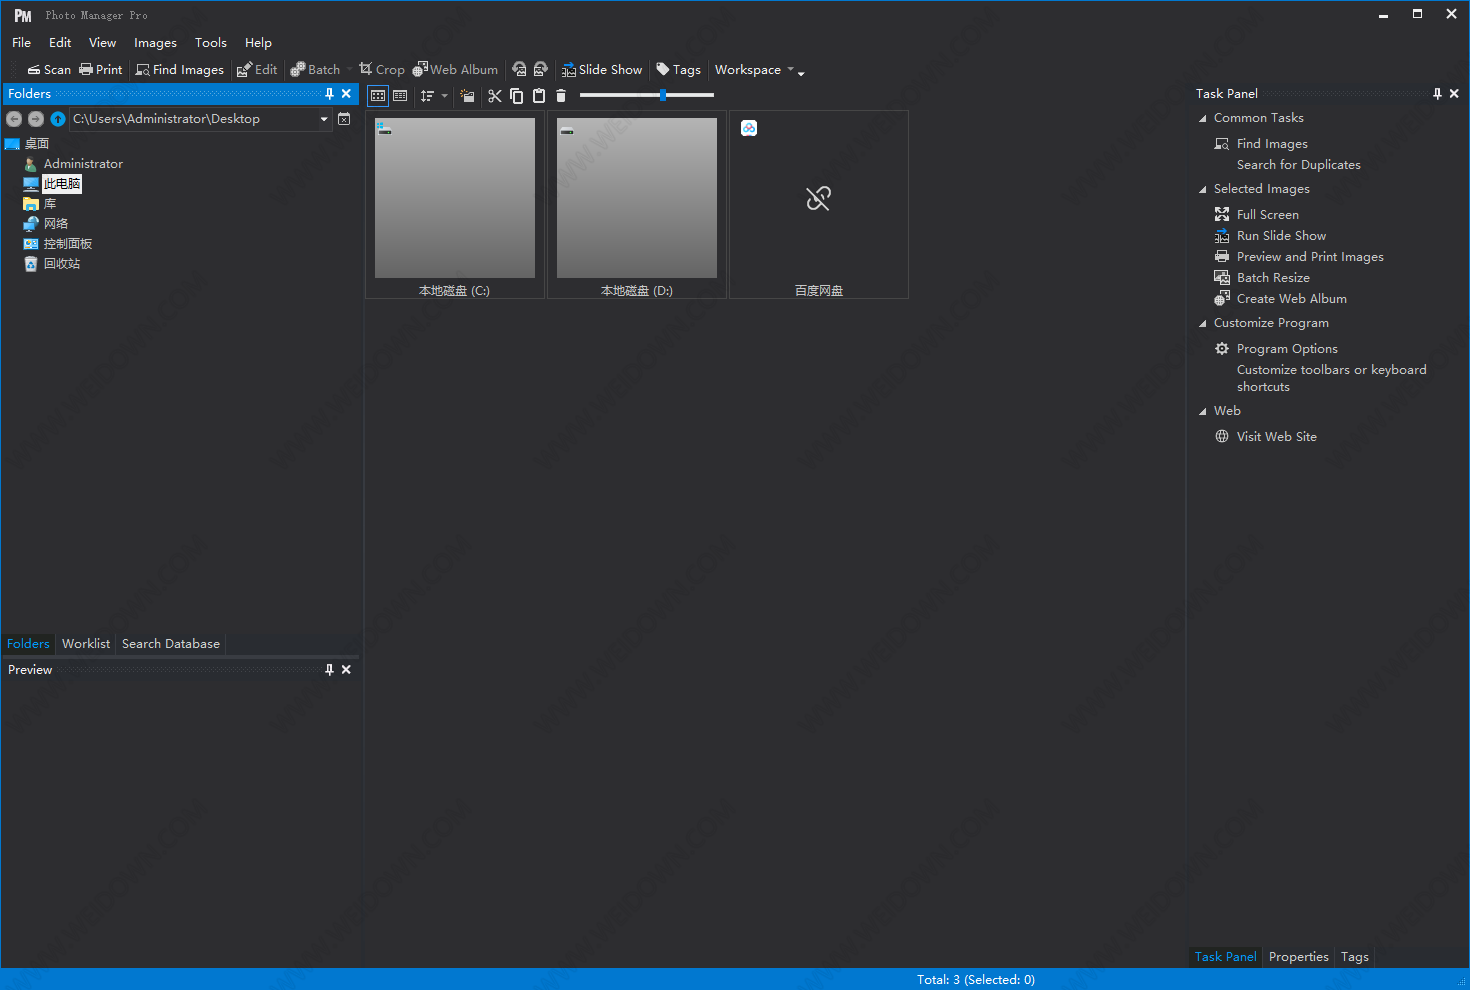Select 库 in the folder tree

[x=50, y=204]
